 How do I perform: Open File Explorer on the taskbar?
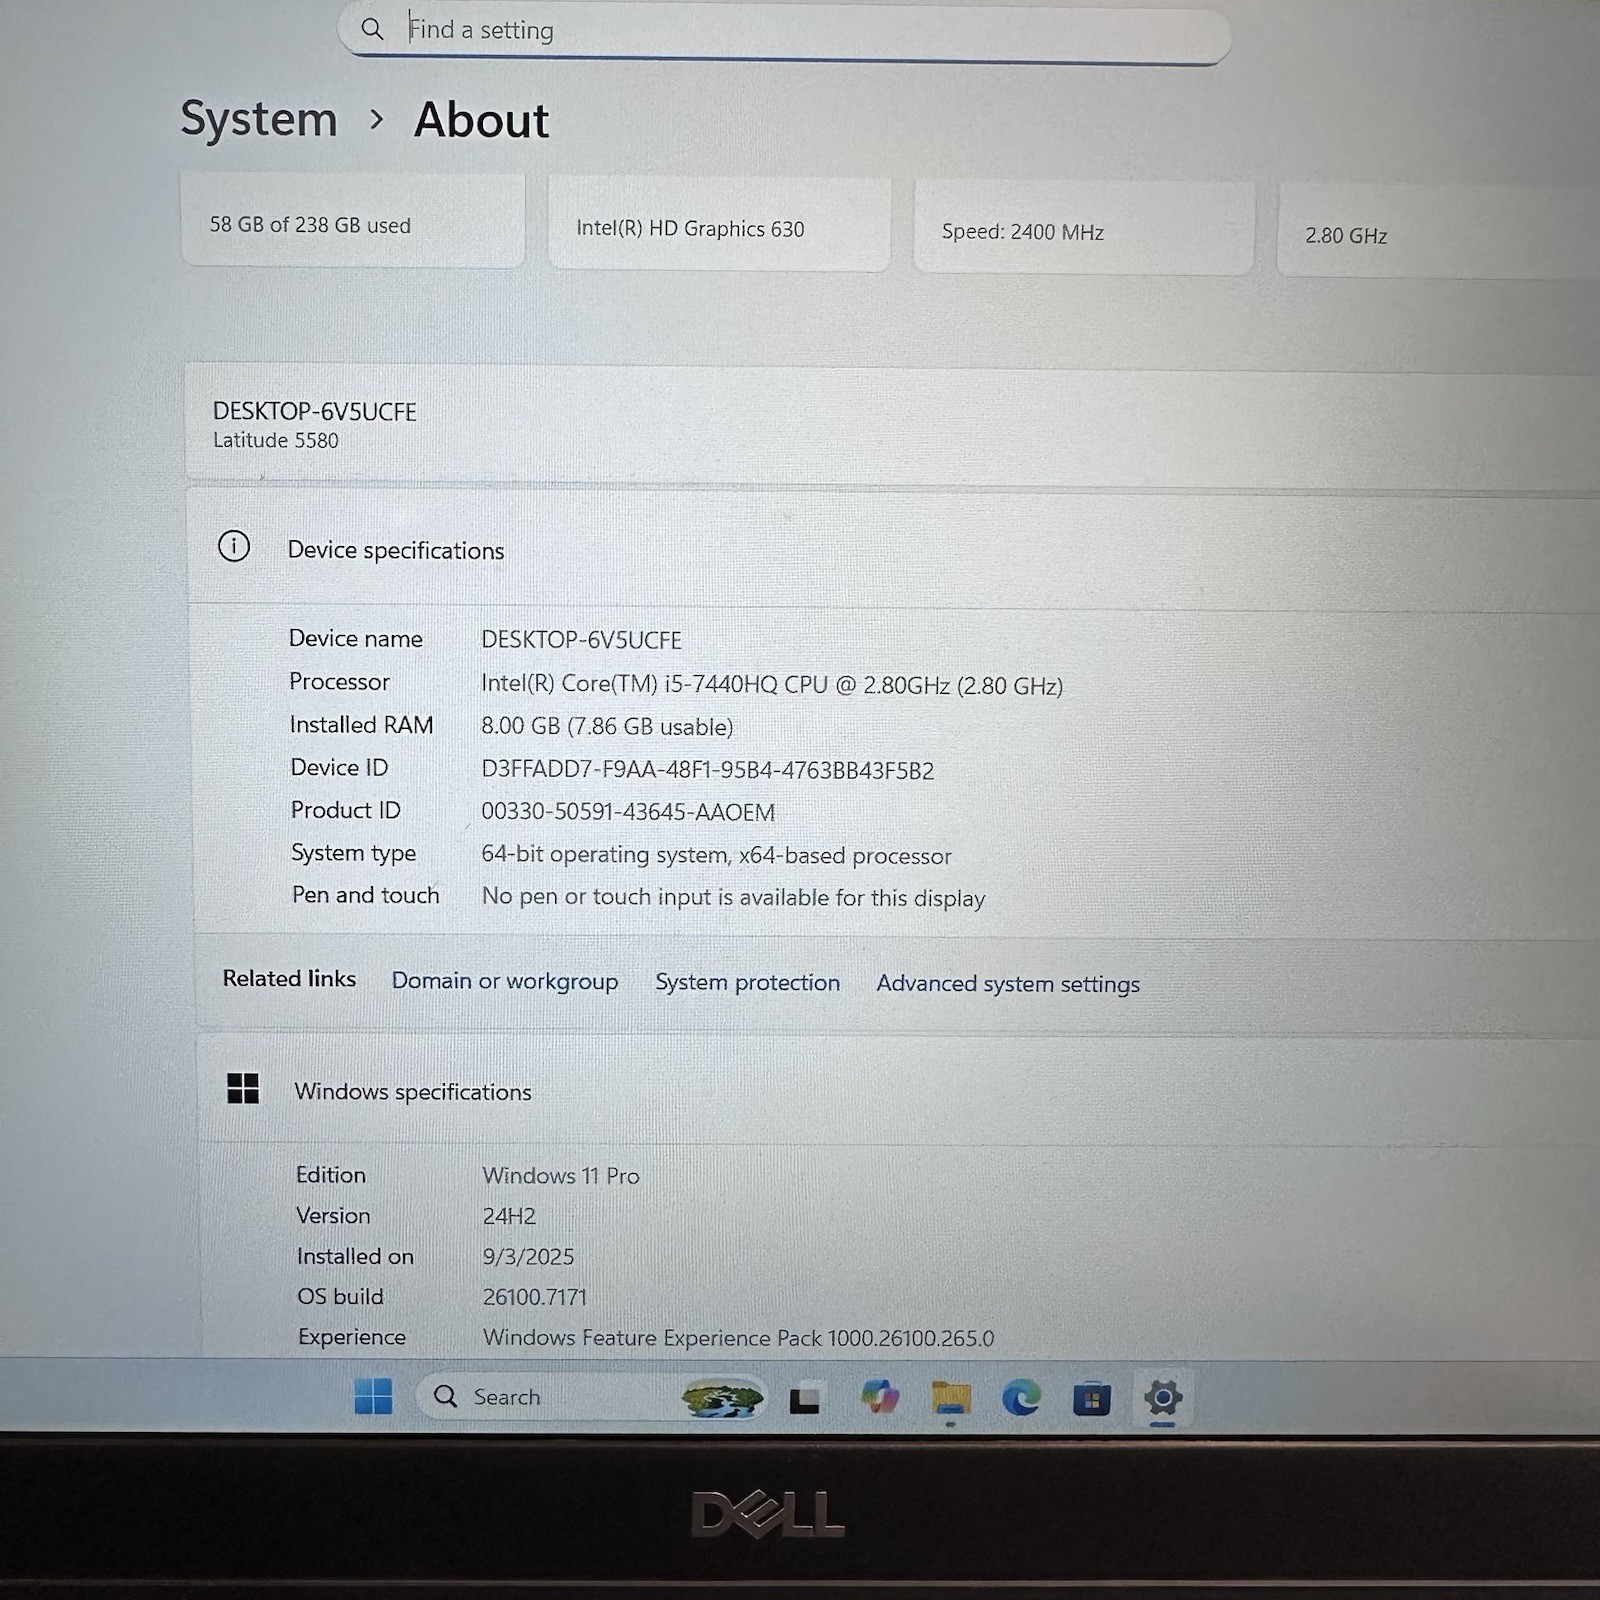point(951,1398)
